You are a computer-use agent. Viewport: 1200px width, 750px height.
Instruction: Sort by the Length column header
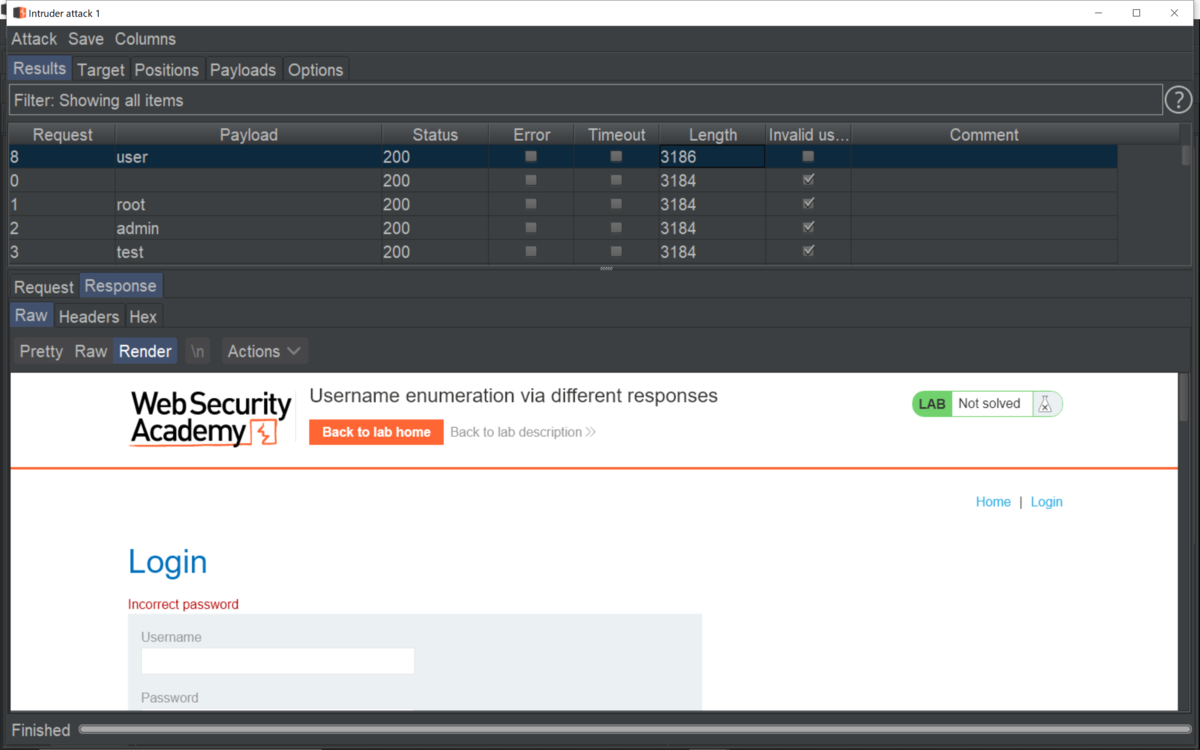pos(712,135)
